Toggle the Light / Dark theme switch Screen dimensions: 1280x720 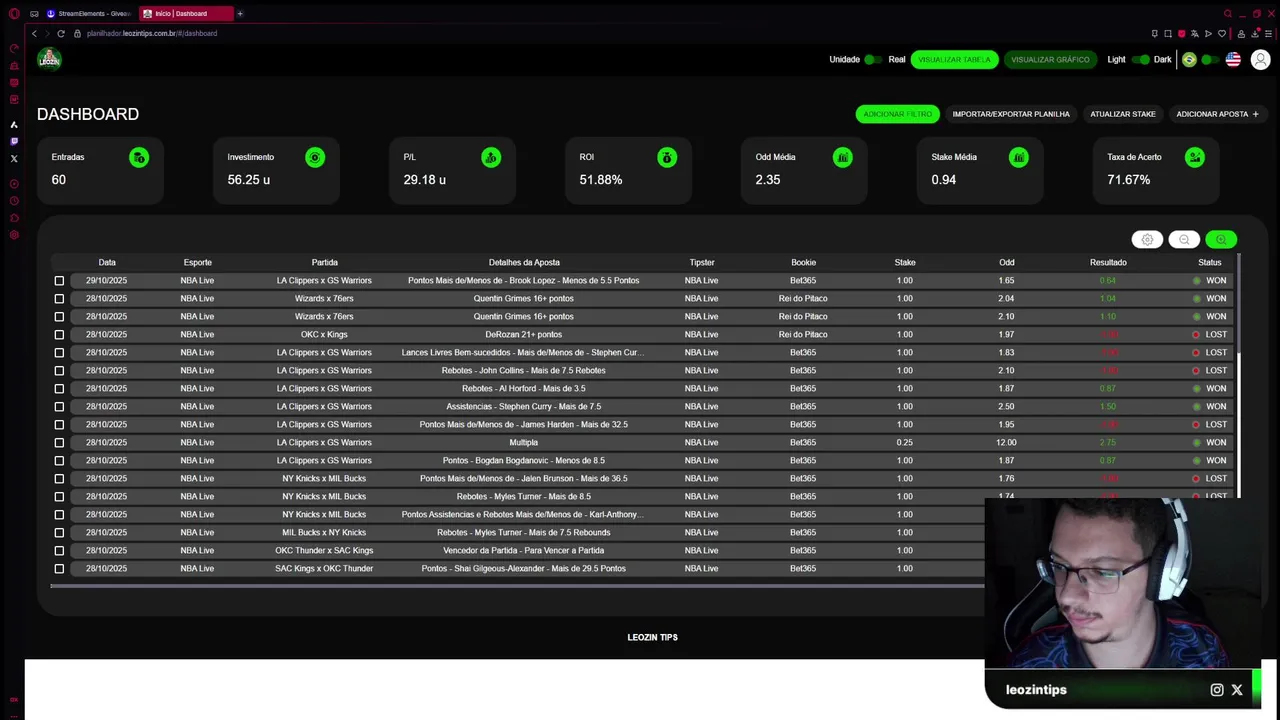tap(1140, 60)
